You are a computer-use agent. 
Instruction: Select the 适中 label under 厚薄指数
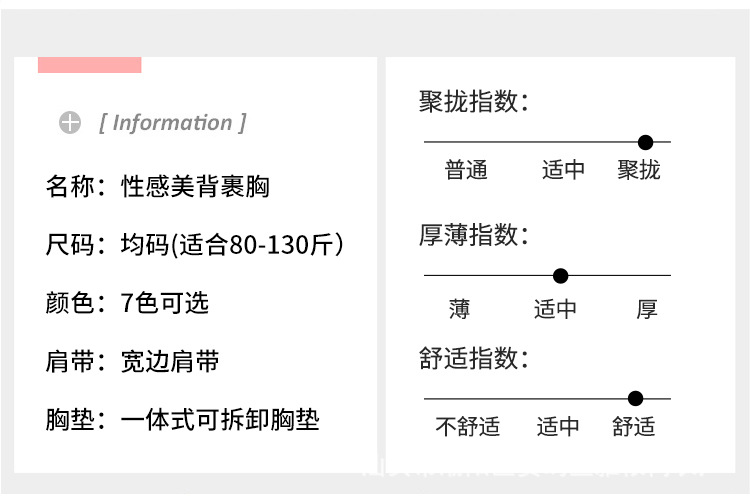[555, 309]
